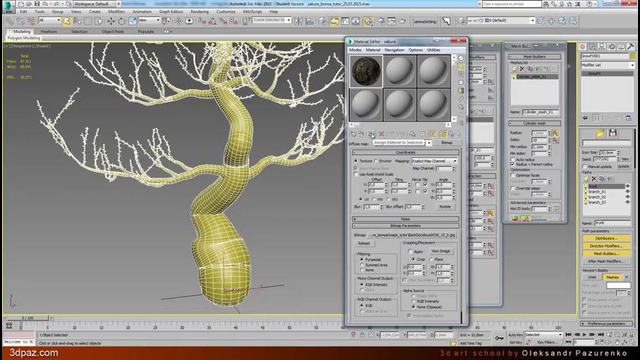Open the Create command panel tab
Viewport: 640px width, 360px height.
point(583,47)
